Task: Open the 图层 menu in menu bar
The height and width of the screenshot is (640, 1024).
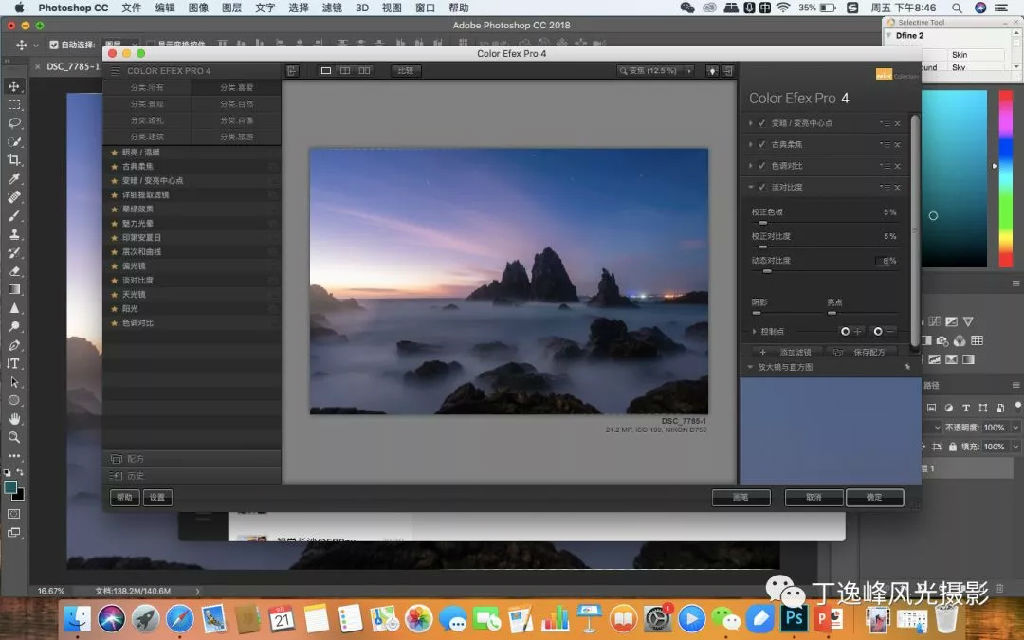Action: 231,7
